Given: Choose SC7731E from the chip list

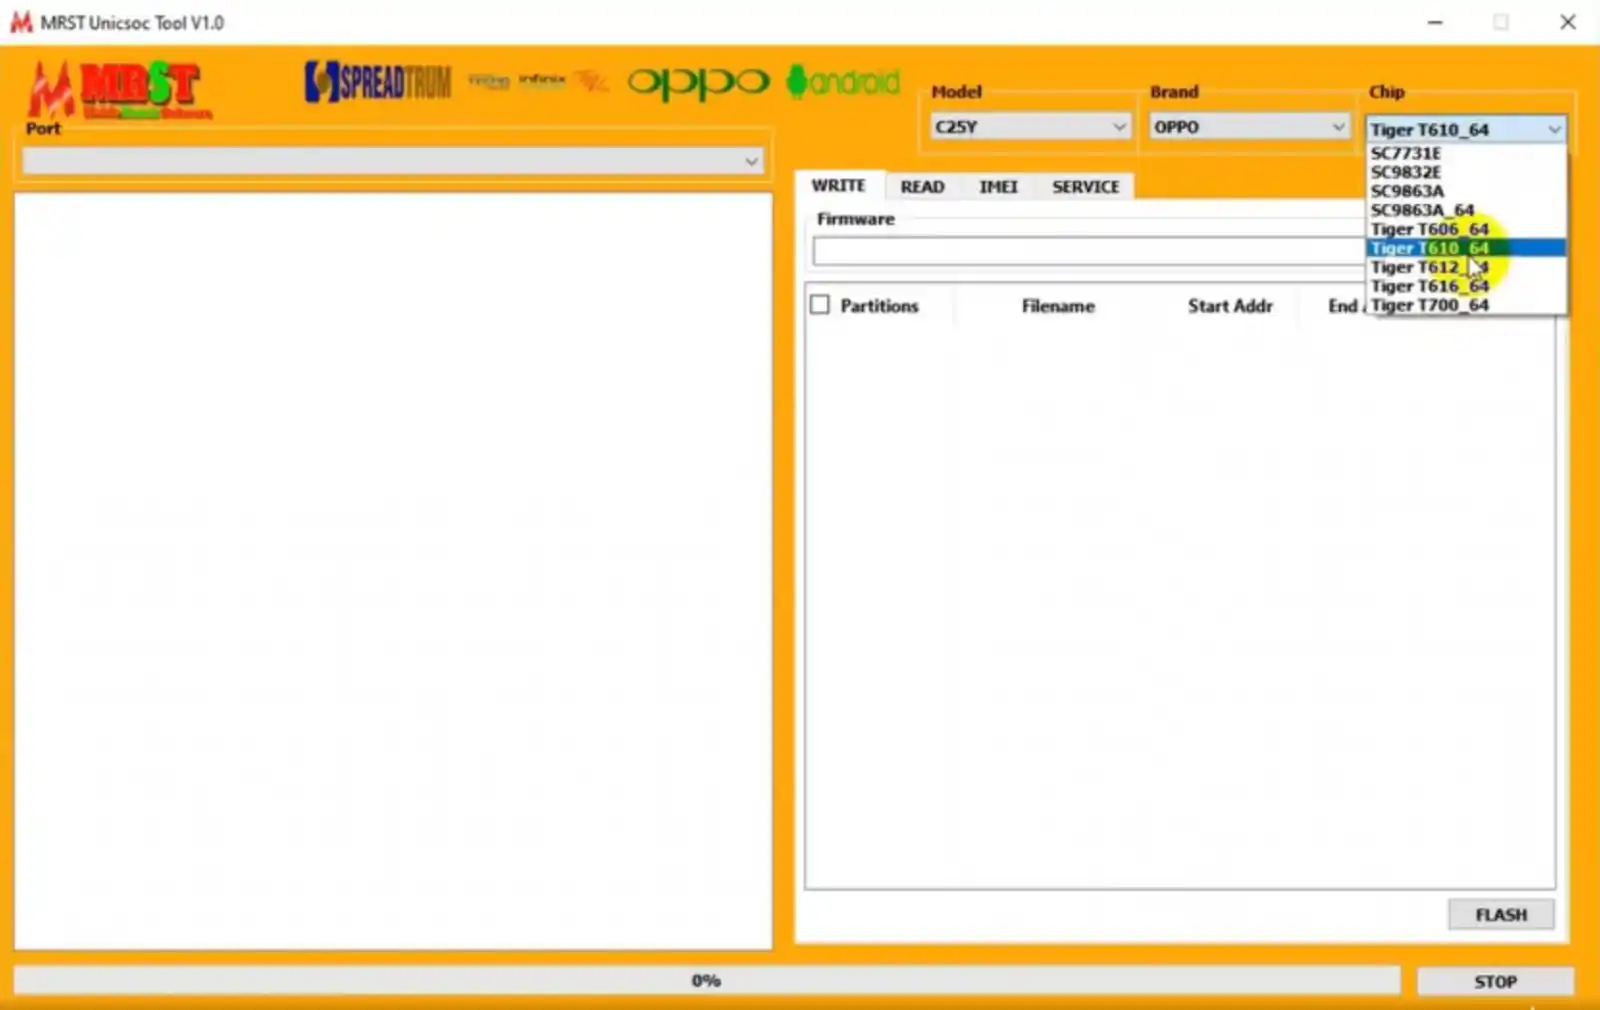Looking at the screenshot, I should pyautogui.click(x=1466, y=153).
